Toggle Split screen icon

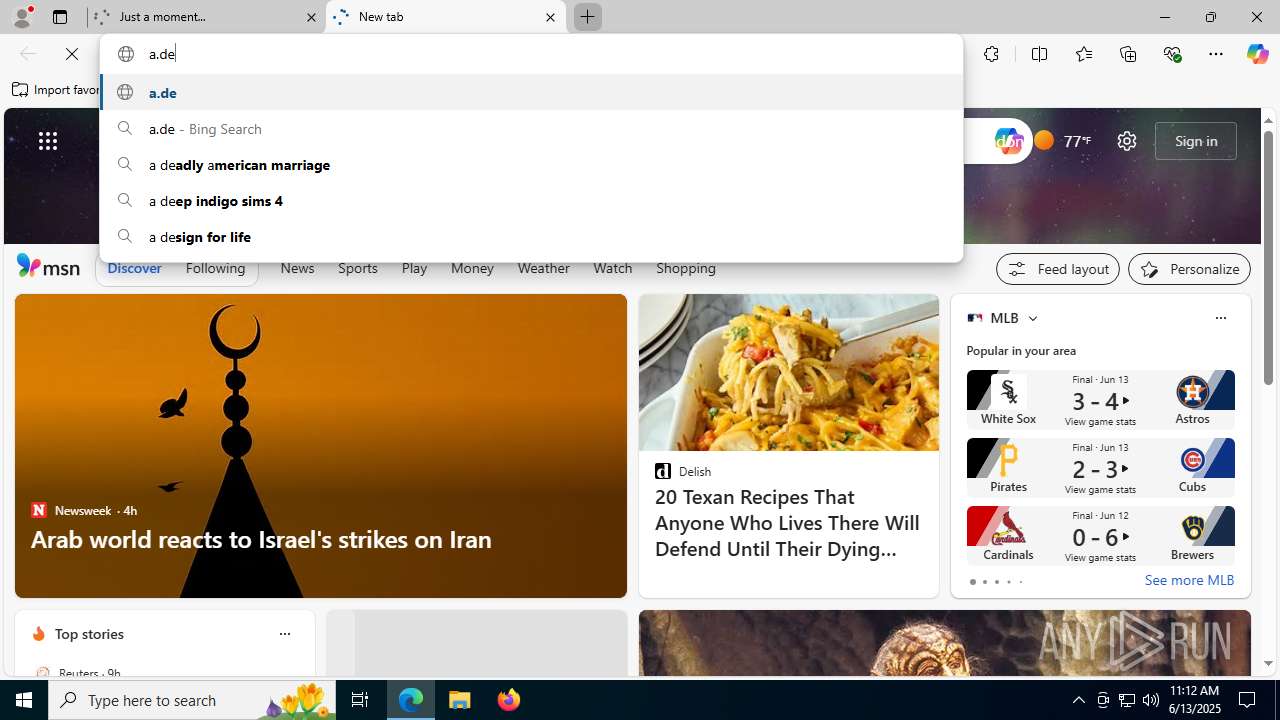1039,54
